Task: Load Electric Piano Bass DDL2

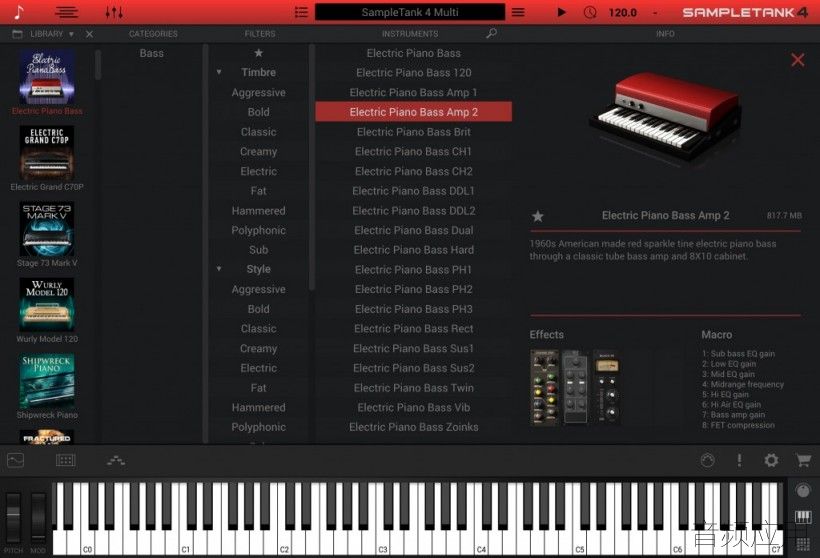Action: [x=414, y=211]
